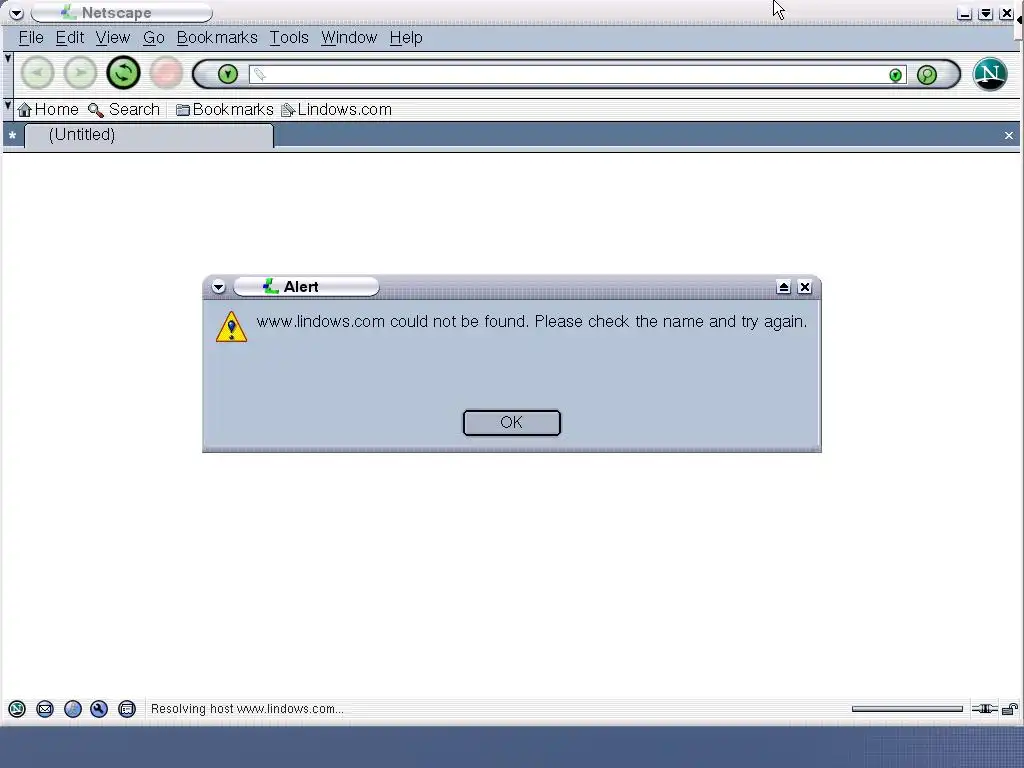Go forward with the Forward arrow button

80,73
